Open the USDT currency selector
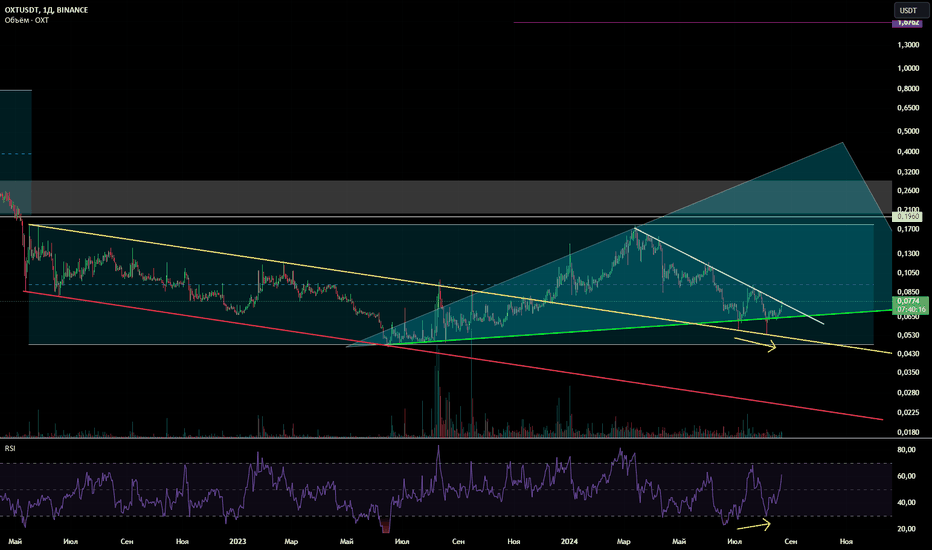Screen dimensions: 932x550 909,10
